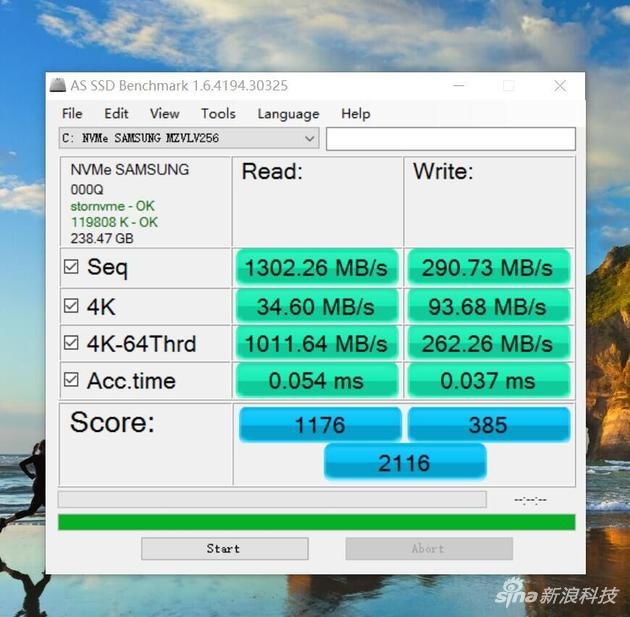Click the Start button
630x617 pixels.
[x=225, y=549]
